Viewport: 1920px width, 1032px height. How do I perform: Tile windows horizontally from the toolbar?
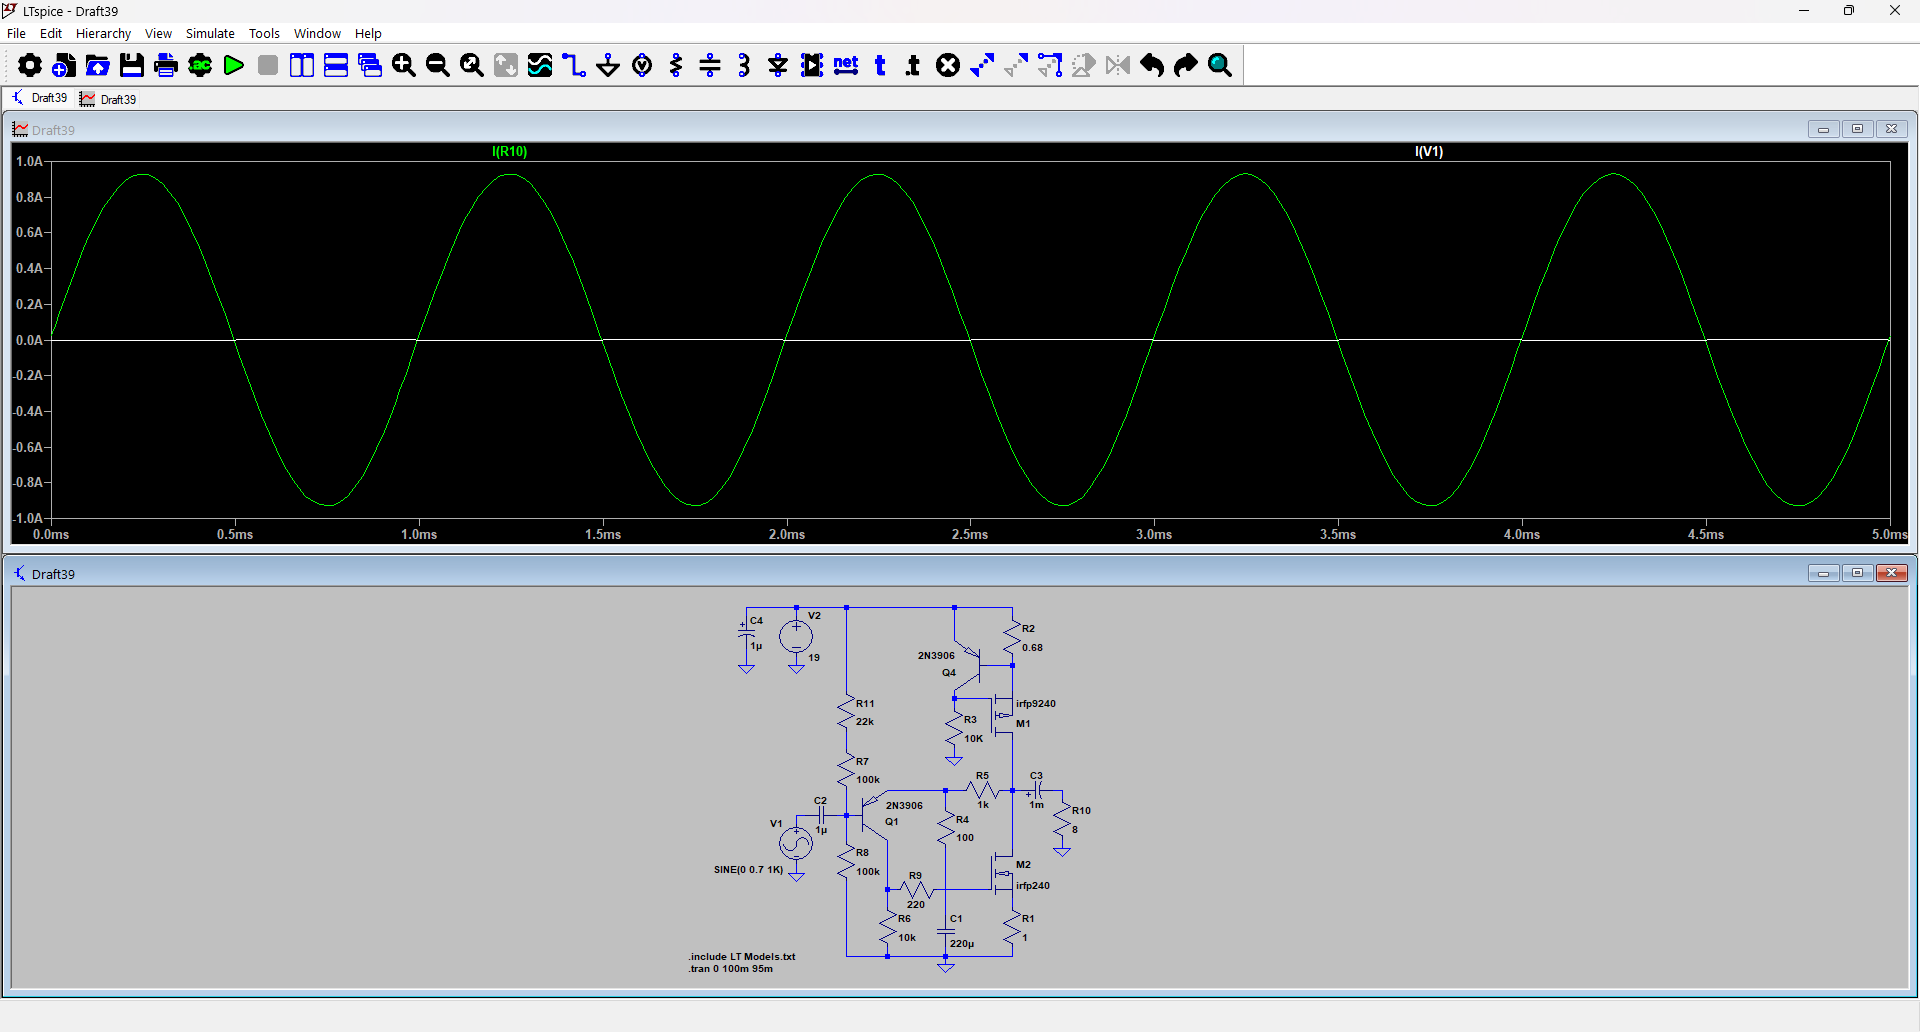(336, 66)
